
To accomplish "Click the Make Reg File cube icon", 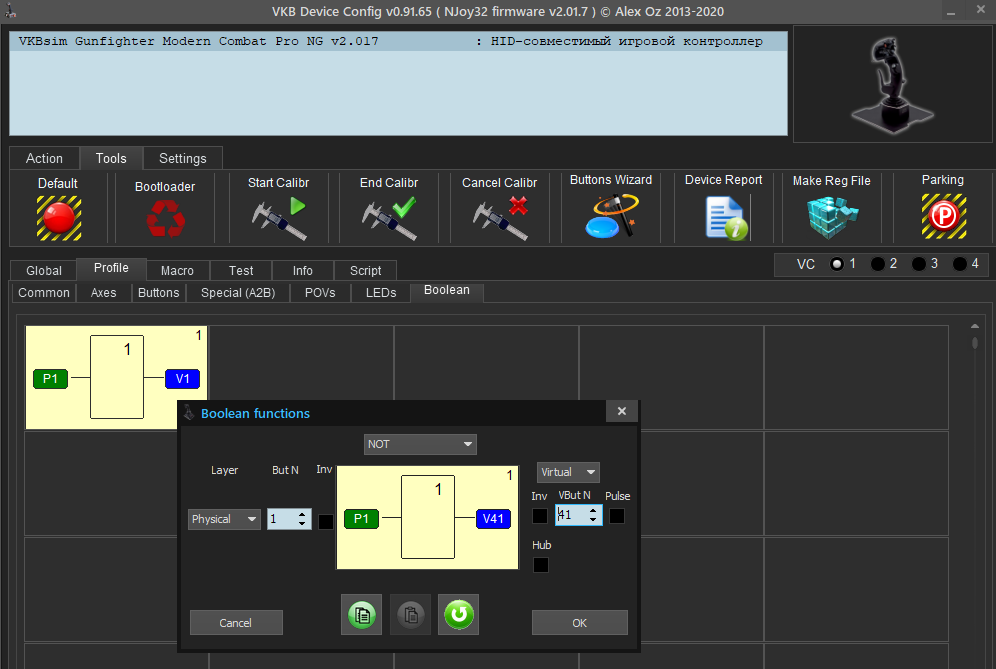I will tap(832, 217).
